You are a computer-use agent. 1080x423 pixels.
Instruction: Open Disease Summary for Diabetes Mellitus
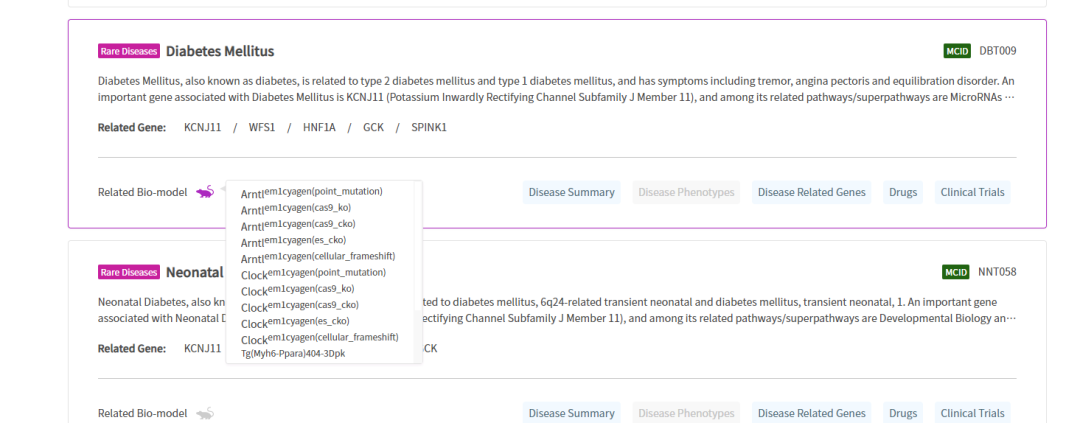pos(571,192)
